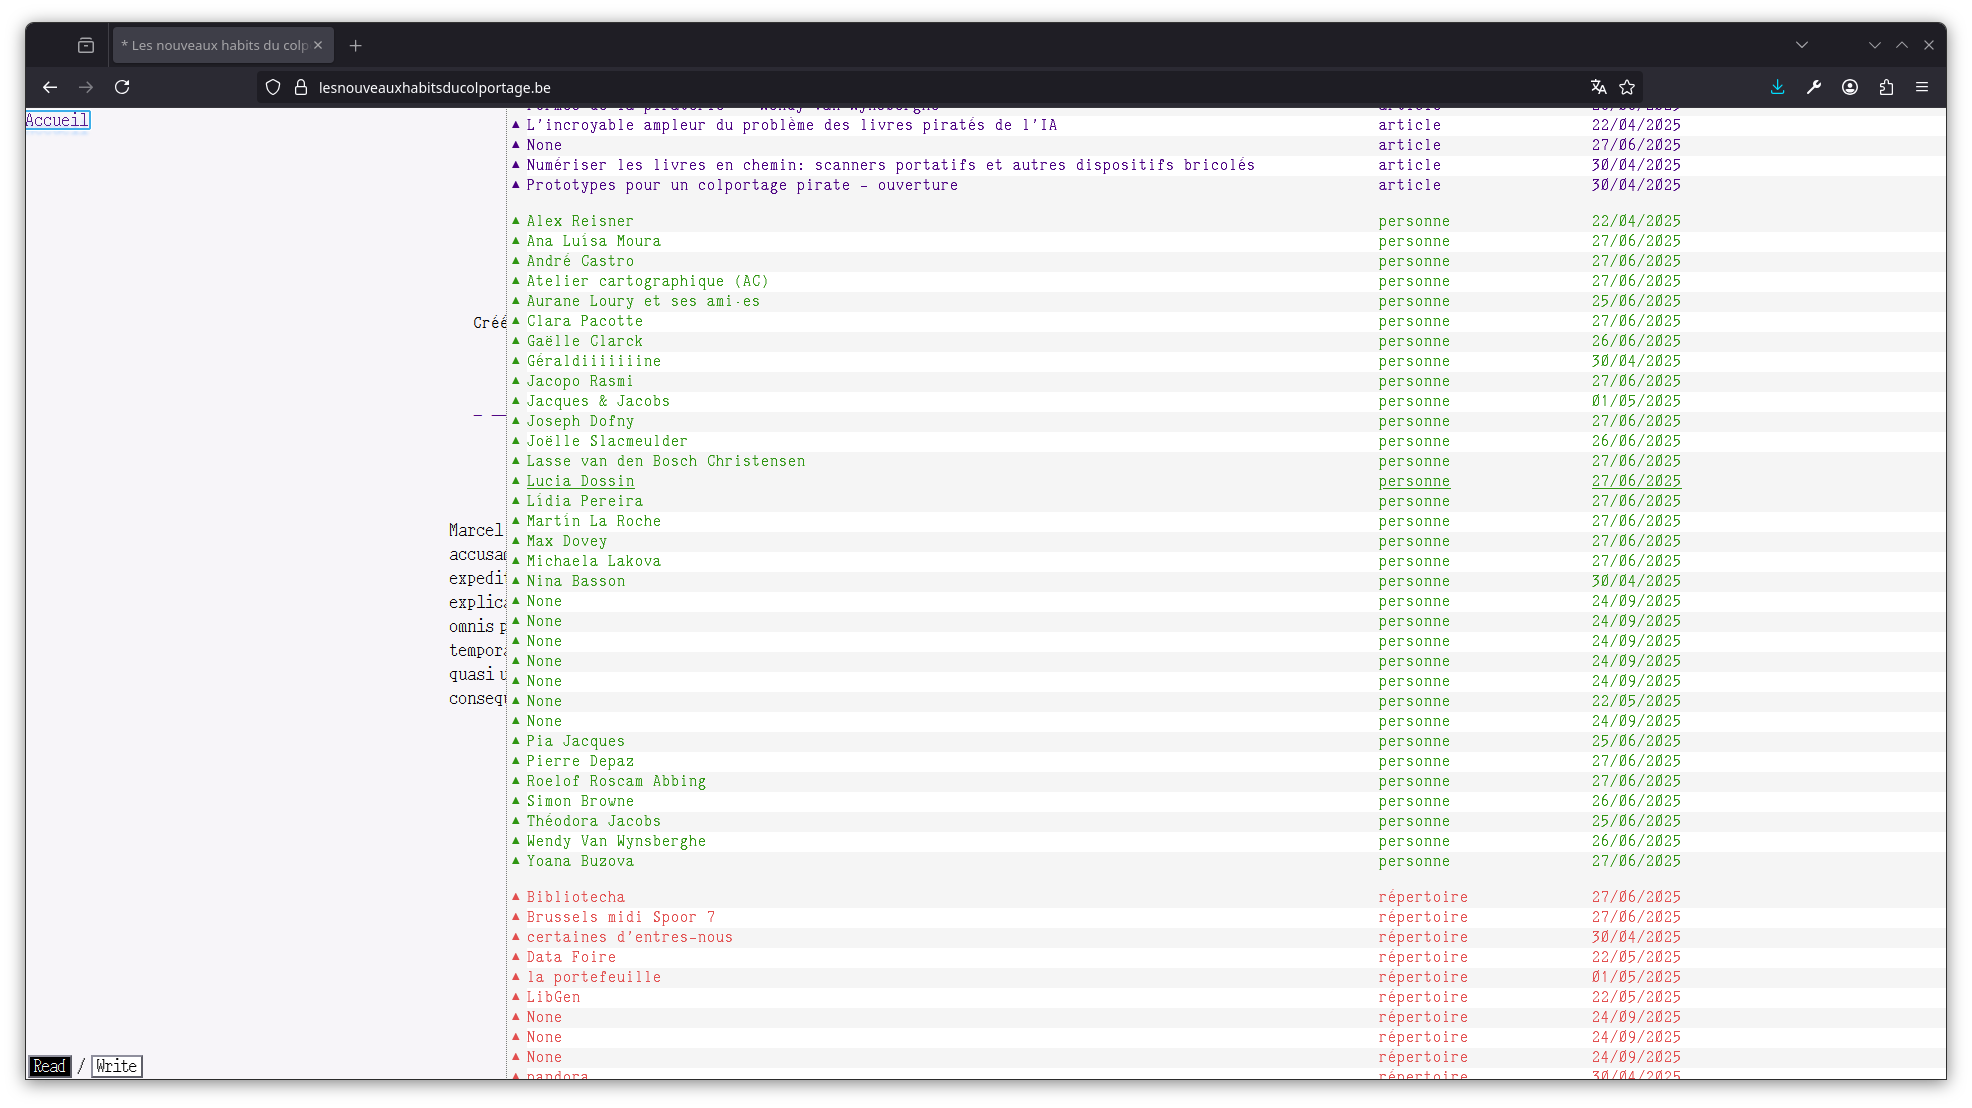Open the translate page icon

click(1598, 87)
